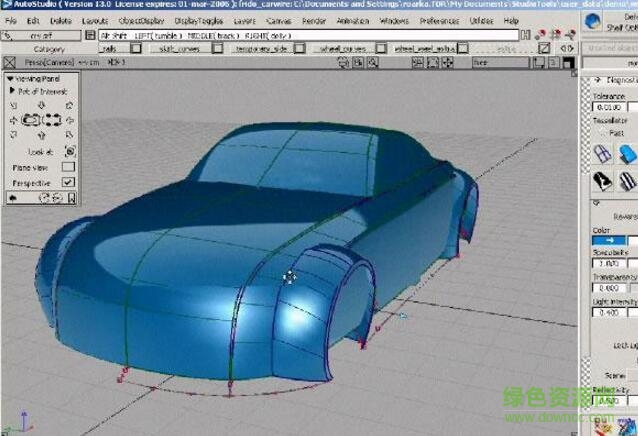Screen dimensions: 638x436
Task: Click the bookmark icon in viewing panel
Action: tap(71, 198)
